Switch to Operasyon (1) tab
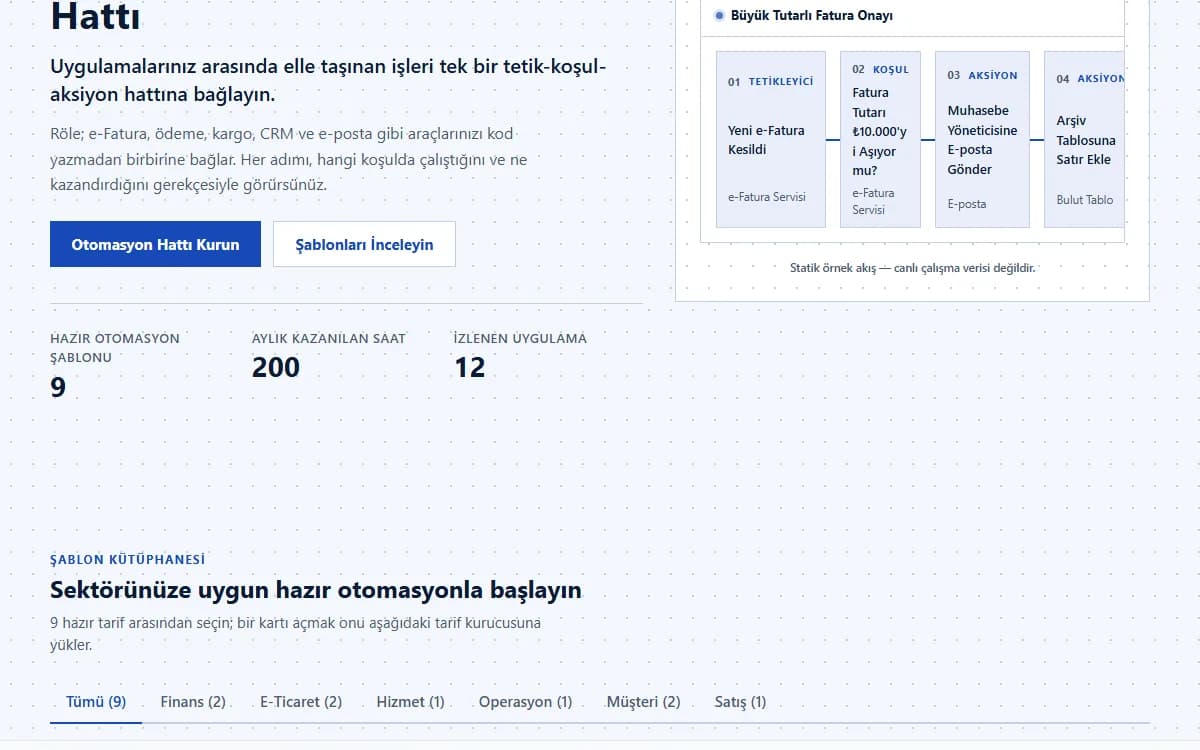This screenshot has height=750, width=1200. 526,702
